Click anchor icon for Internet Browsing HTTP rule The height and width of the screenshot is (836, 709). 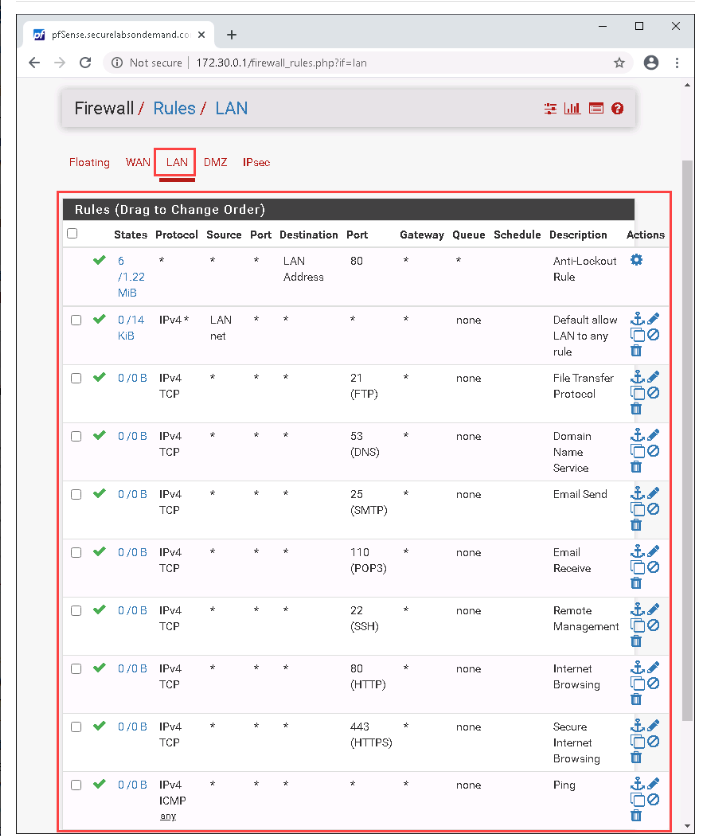(638, 668)
